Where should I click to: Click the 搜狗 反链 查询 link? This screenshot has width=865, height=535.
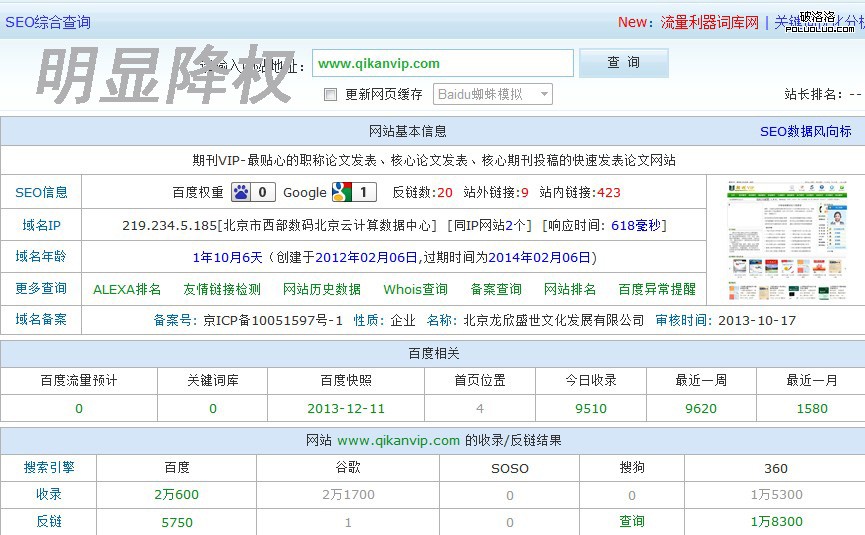[632, 521]
